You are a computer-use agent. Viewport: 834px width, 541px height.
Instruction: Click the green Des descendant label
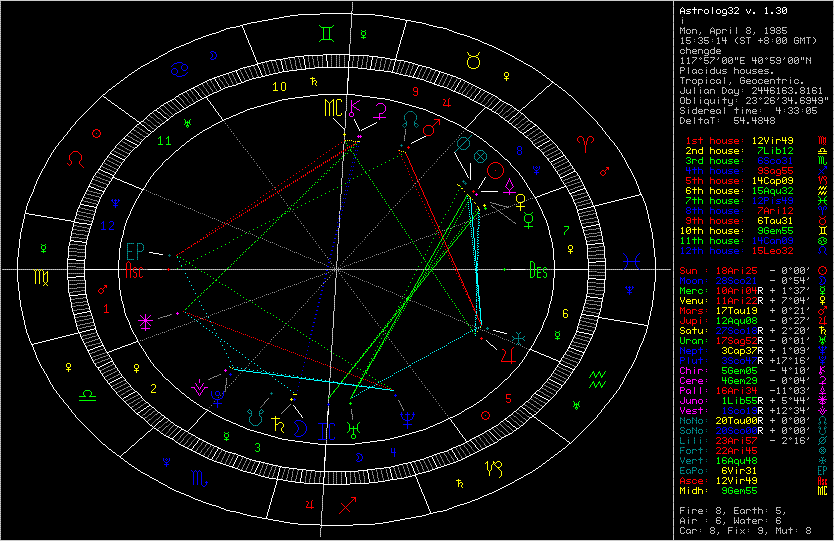coord(538,271)
